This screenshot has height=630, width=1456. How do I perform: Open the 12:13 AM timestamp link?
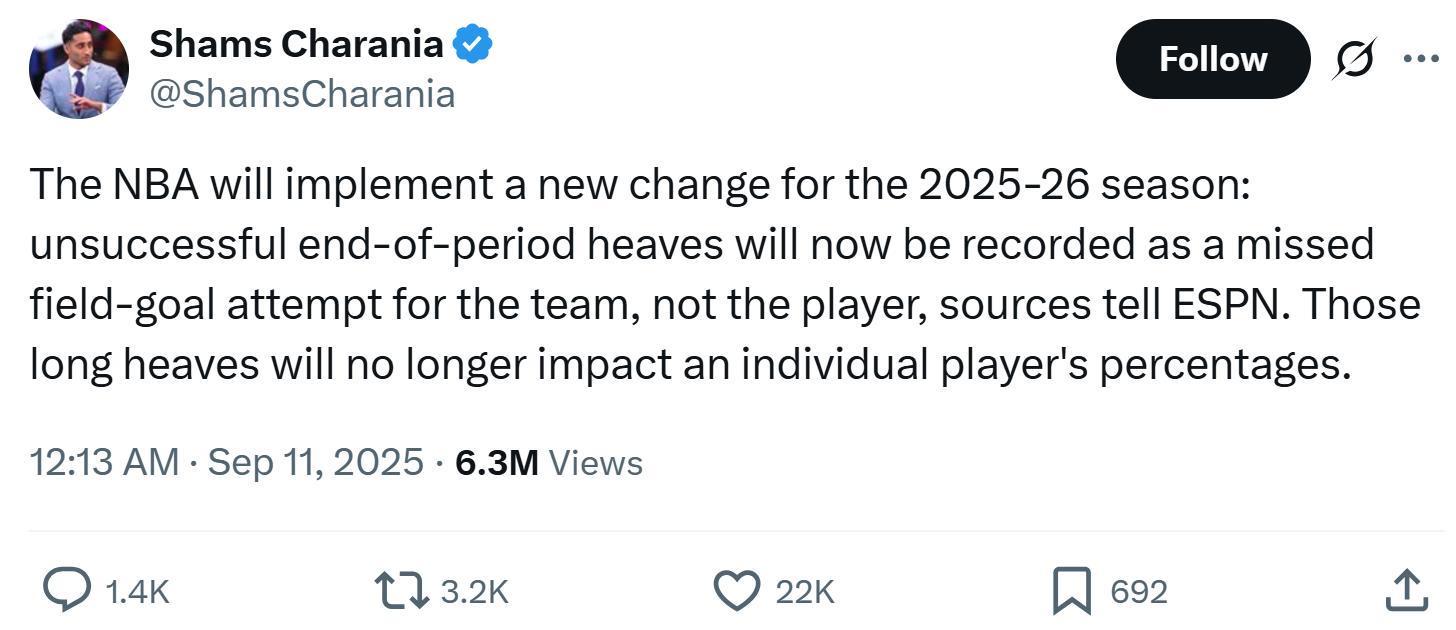[x=104, y=462]
